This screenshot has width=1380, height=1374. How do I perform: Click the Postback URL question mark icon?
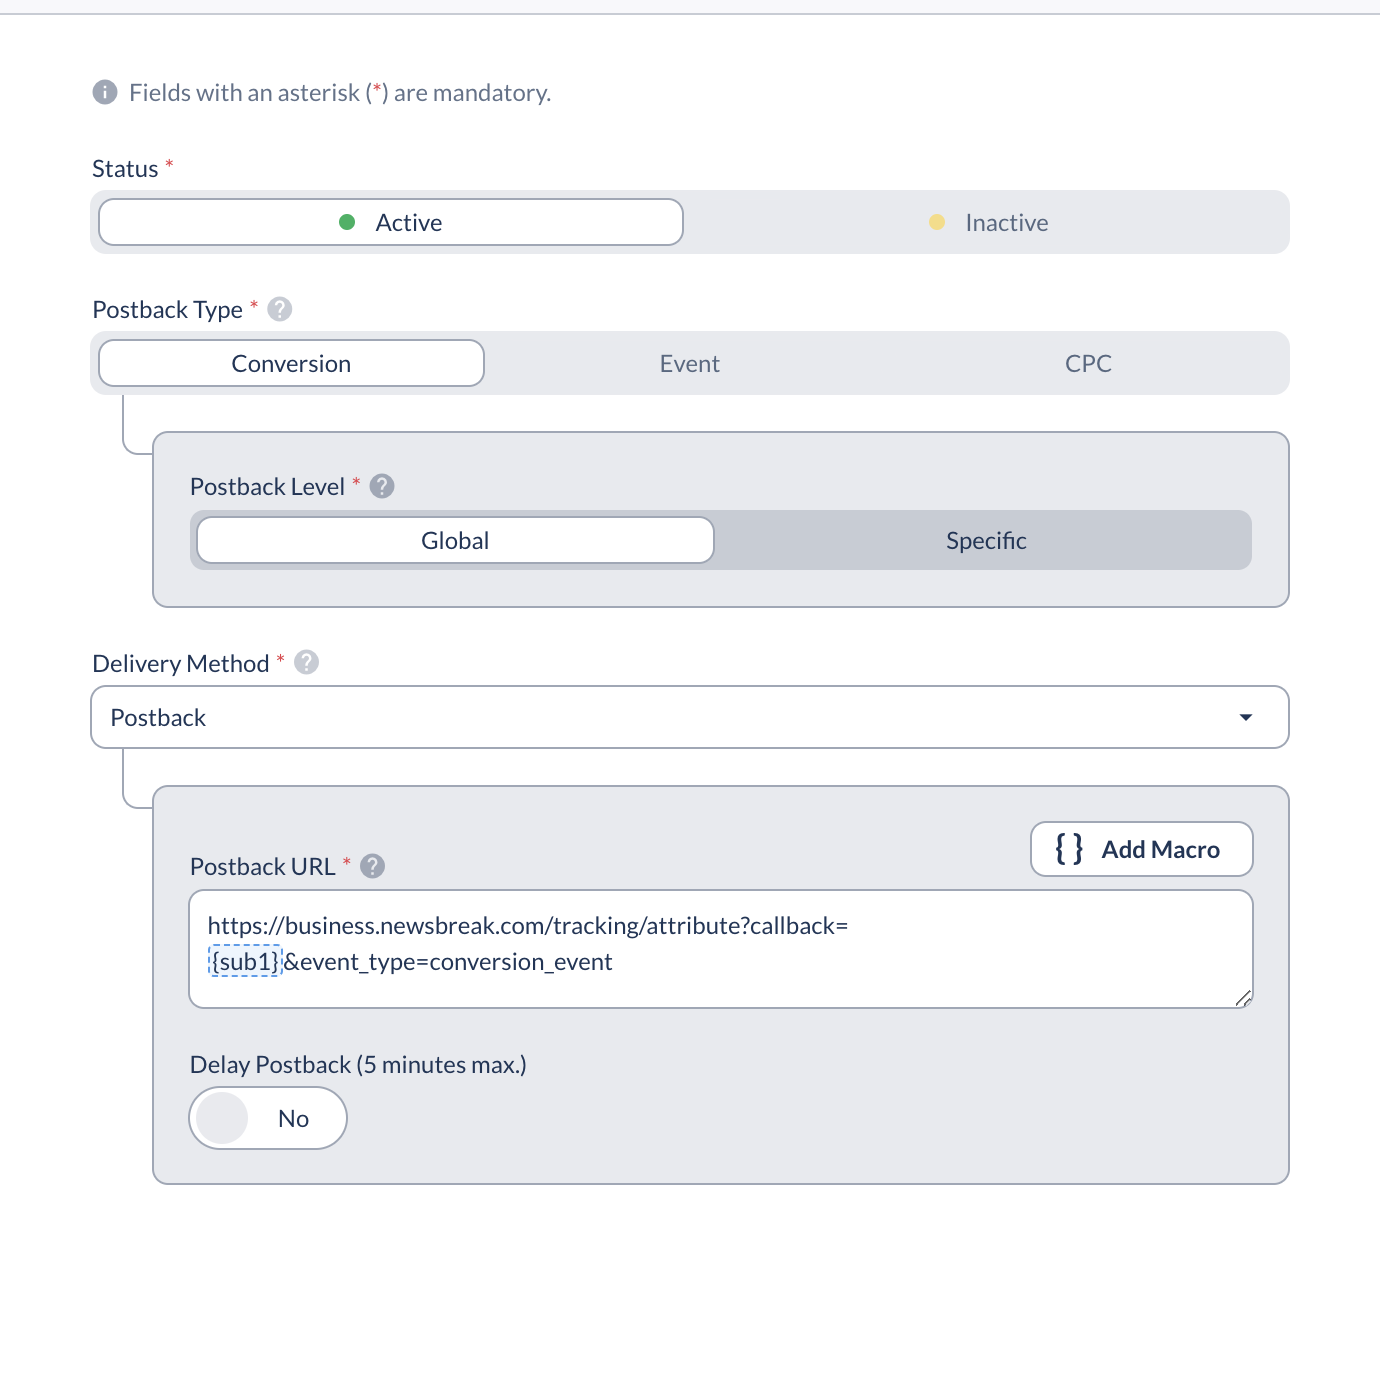click(371, 866)
